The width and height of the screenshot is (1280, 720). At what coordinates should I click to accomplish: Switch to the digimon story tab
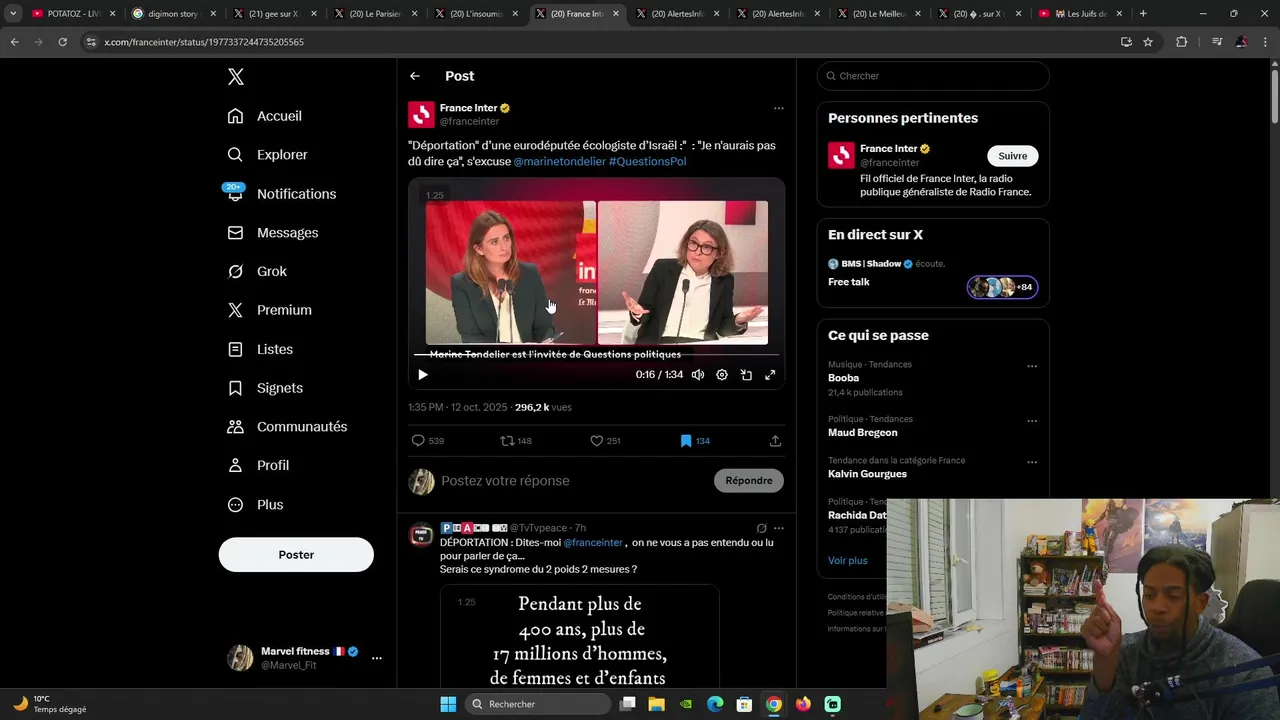(173, 14)
